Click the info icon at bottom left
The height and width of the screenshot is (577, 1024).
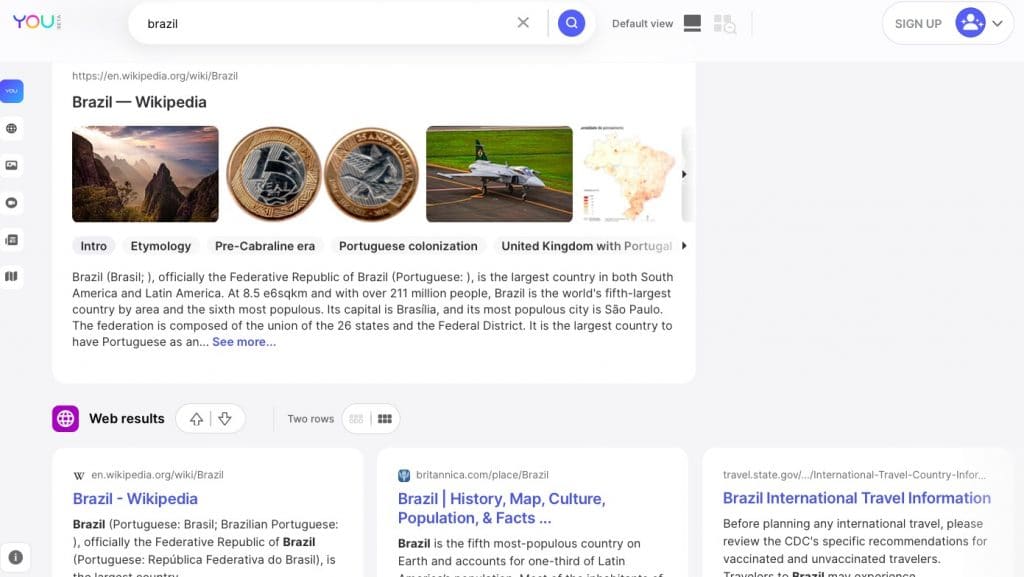point(16,557)
